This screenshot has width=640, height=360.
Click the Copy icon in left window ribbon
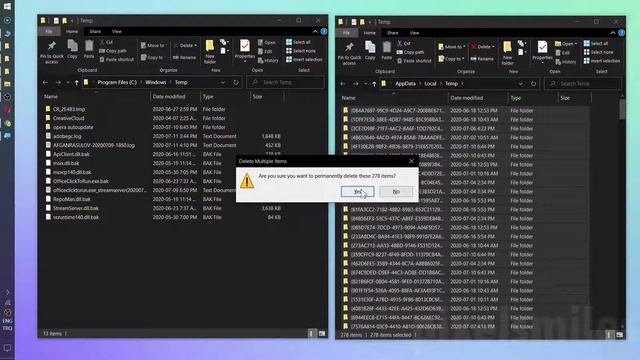pyautogui.click(x=72, y=49)
